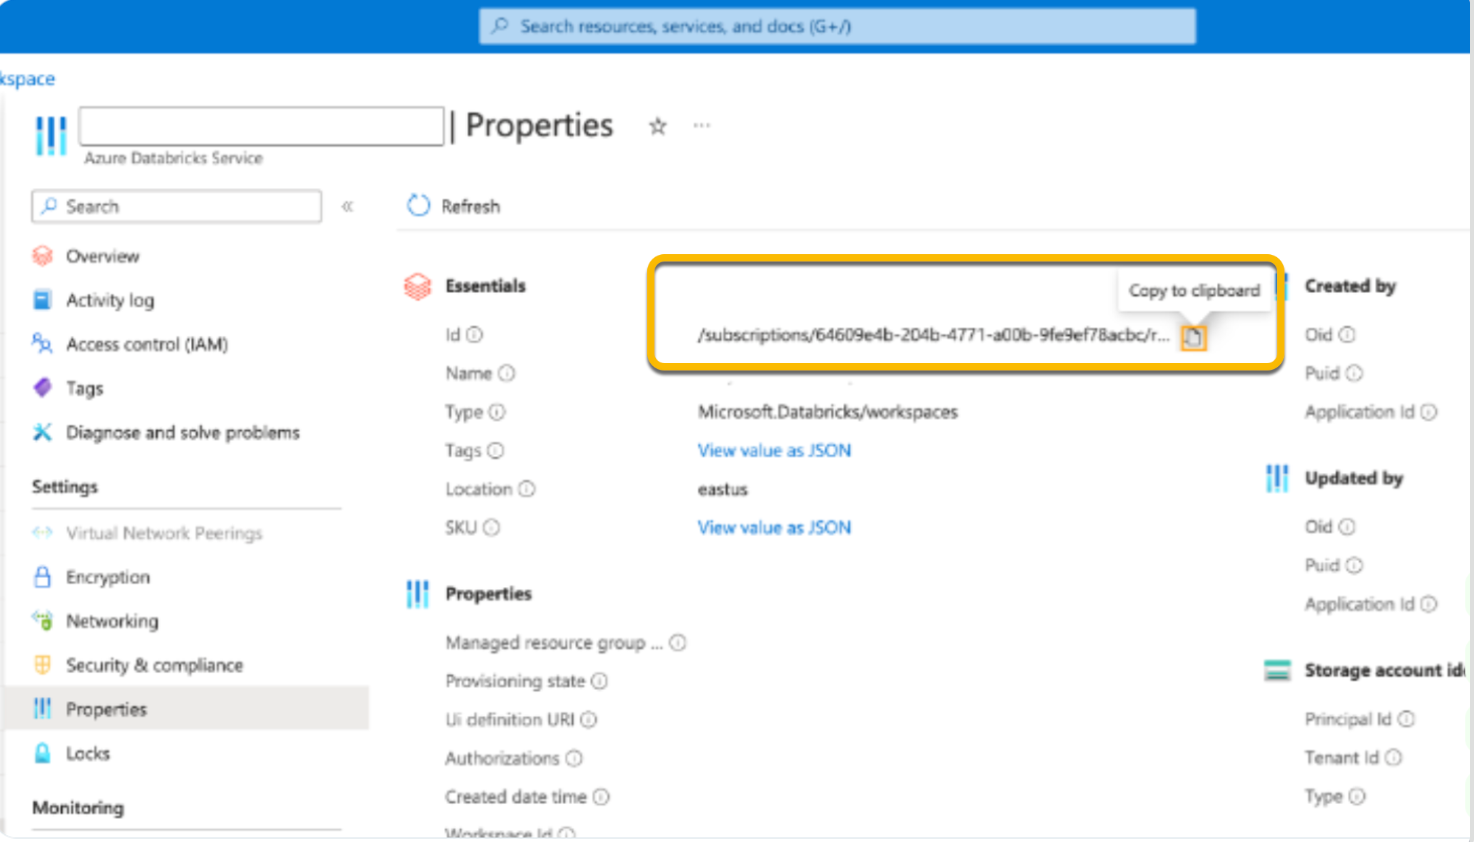Favorite this page with the star icon
Viewport: 1482px width, 842px height.
click(x=657, y=126)
